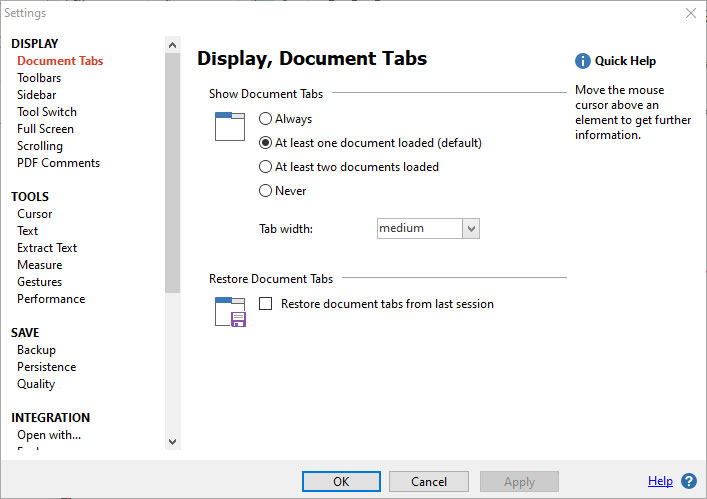Click the Quick Help info icon
The image size is (707, 499).
pyautogui.click(x=583, y=61)
